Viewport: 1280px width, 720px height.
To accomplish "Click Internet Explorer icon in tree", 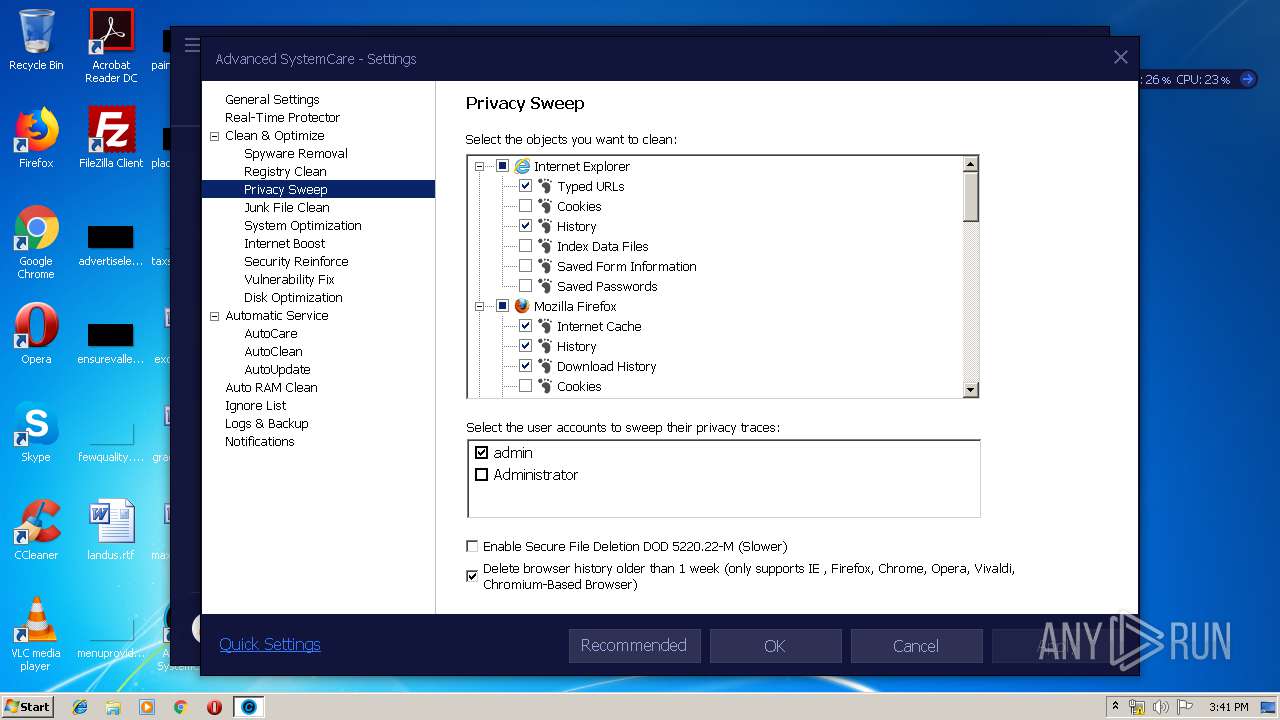I will [x=522, y=166].
